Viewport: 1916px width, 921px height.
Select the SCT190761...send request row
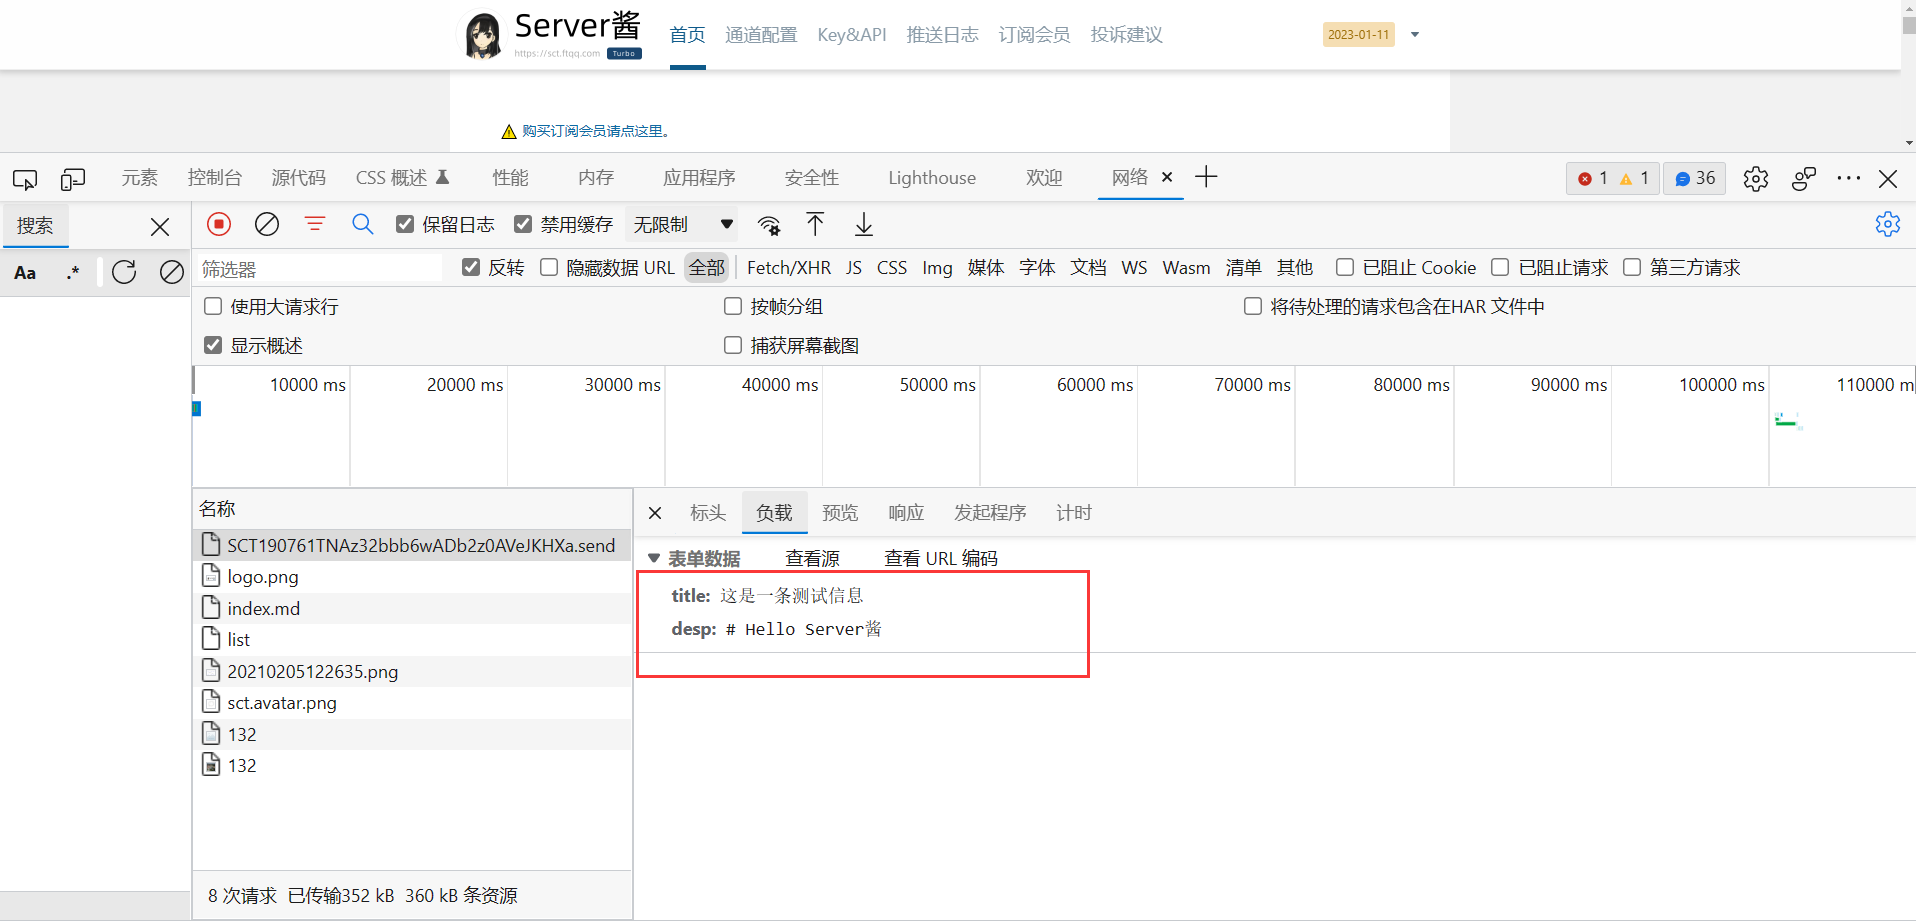coord(412,545)
